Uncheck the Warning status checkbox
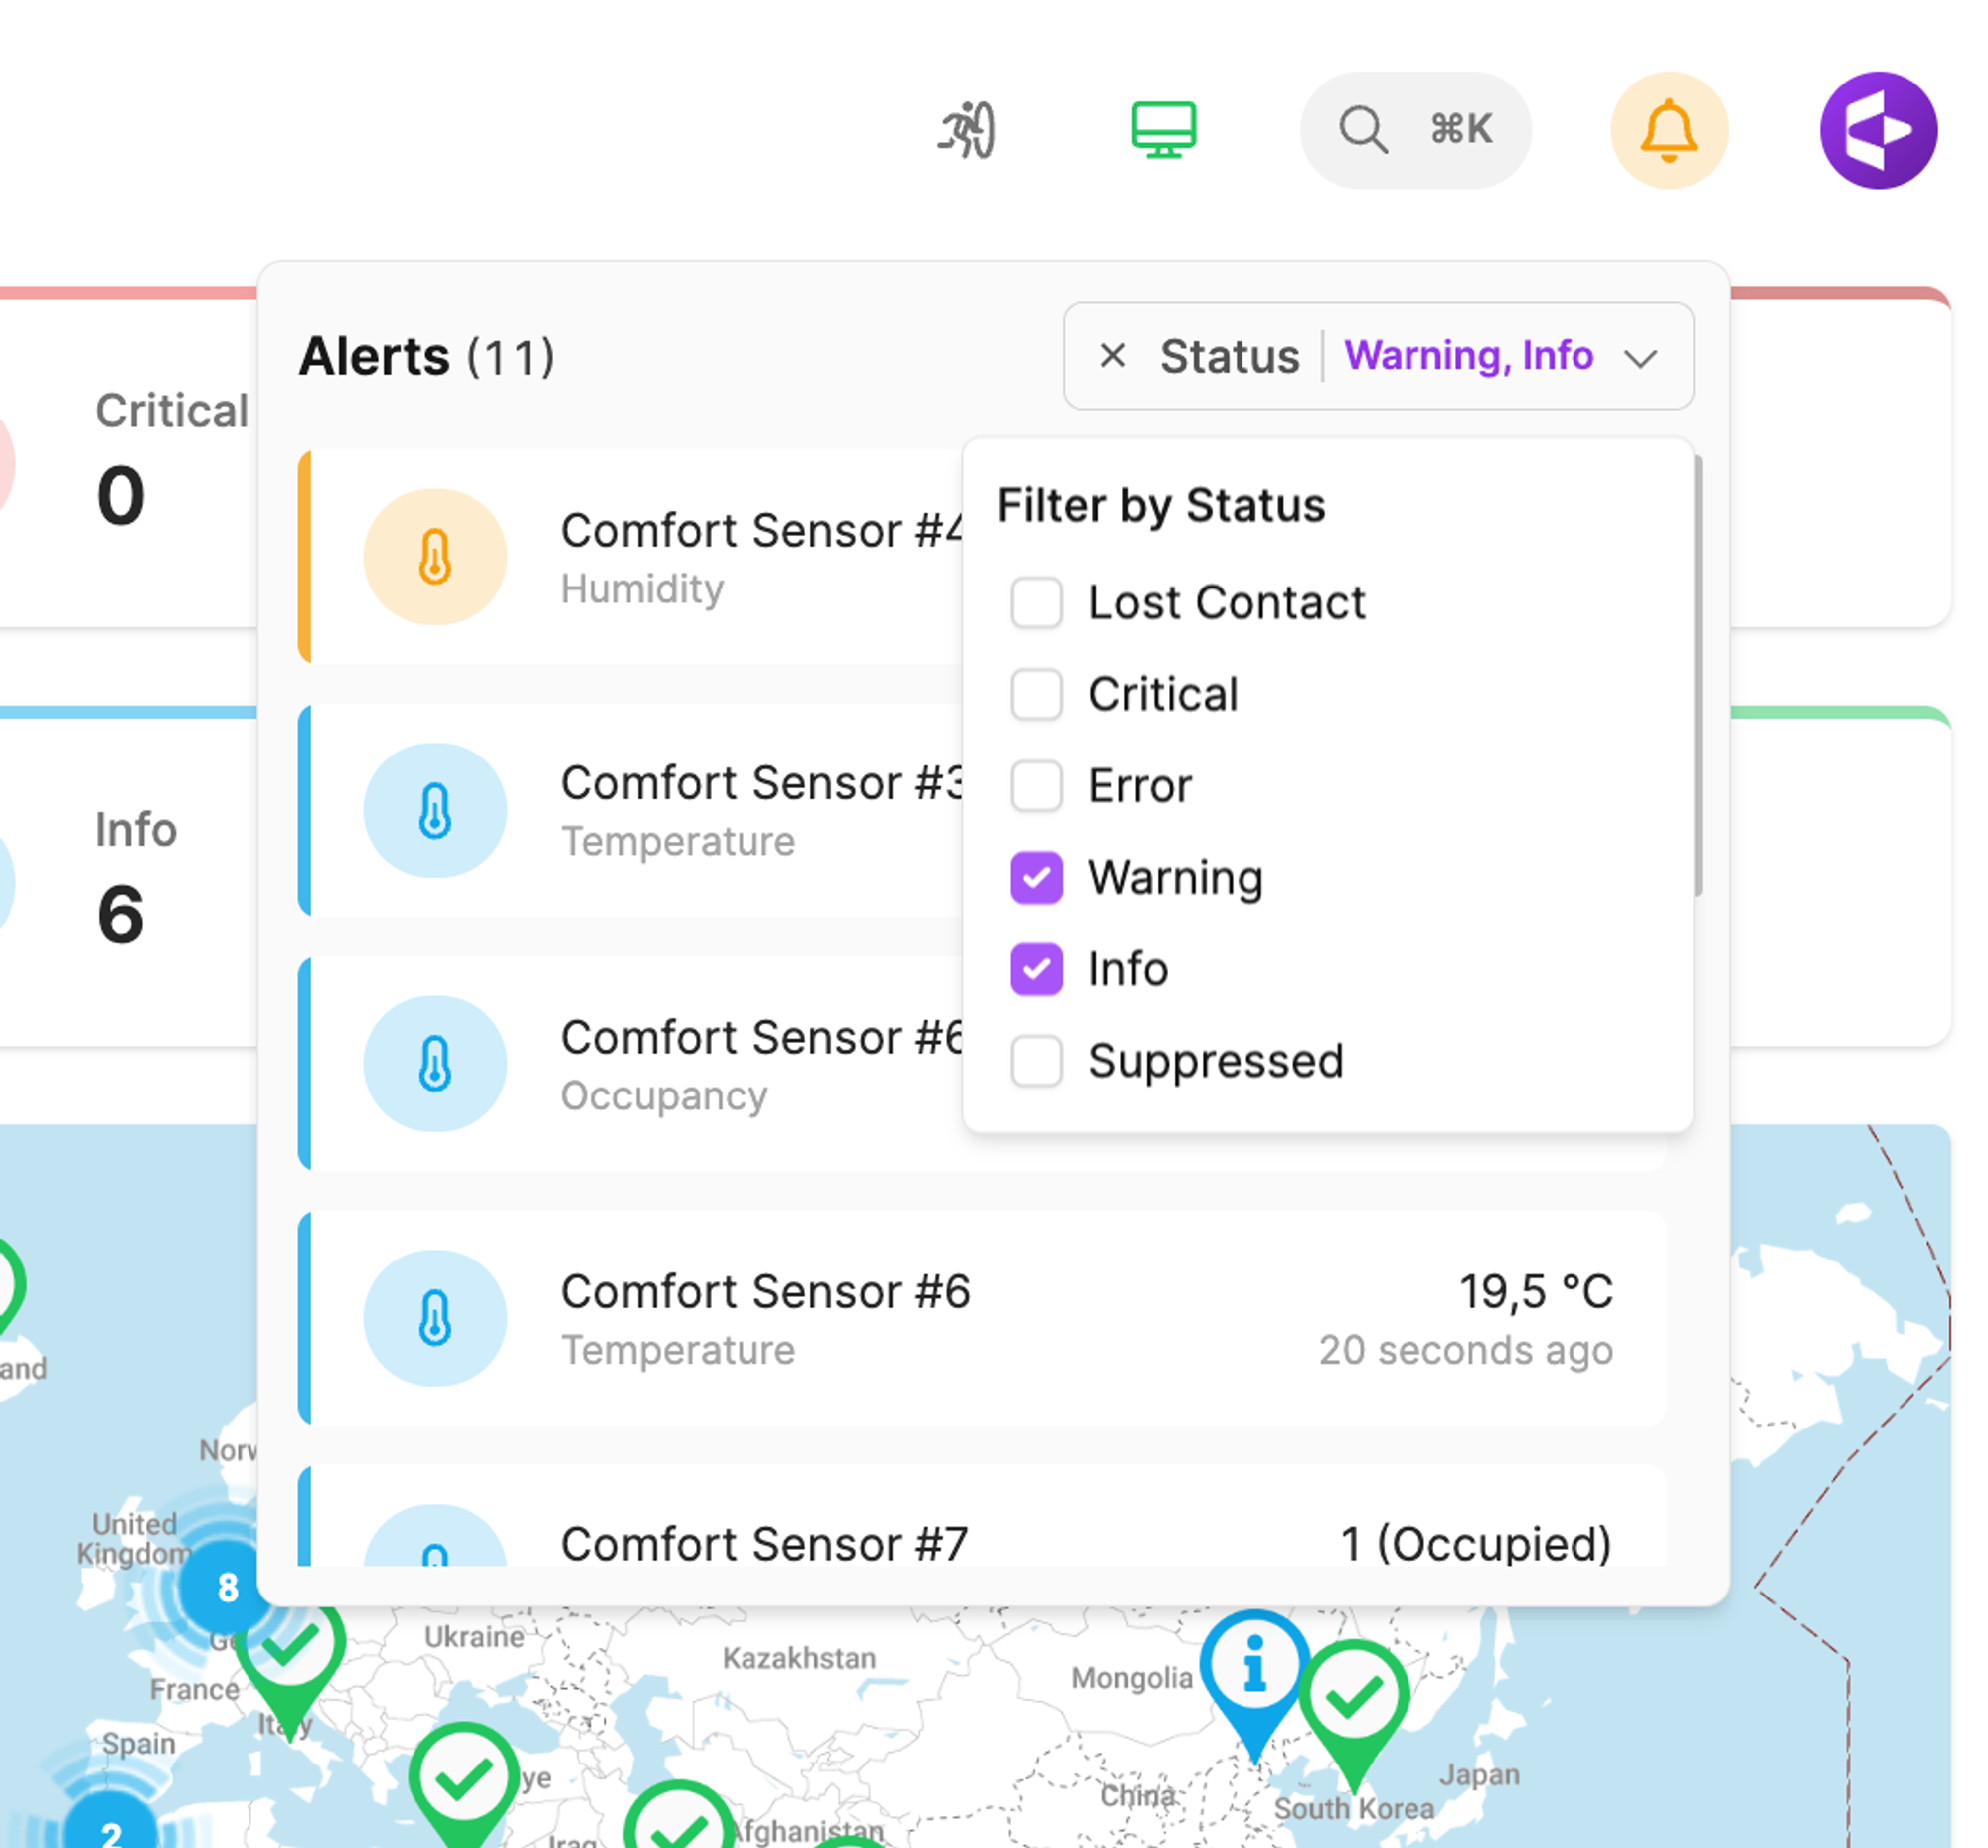This screenshot has width=1988, height=1848. [x=1036, y=878]
